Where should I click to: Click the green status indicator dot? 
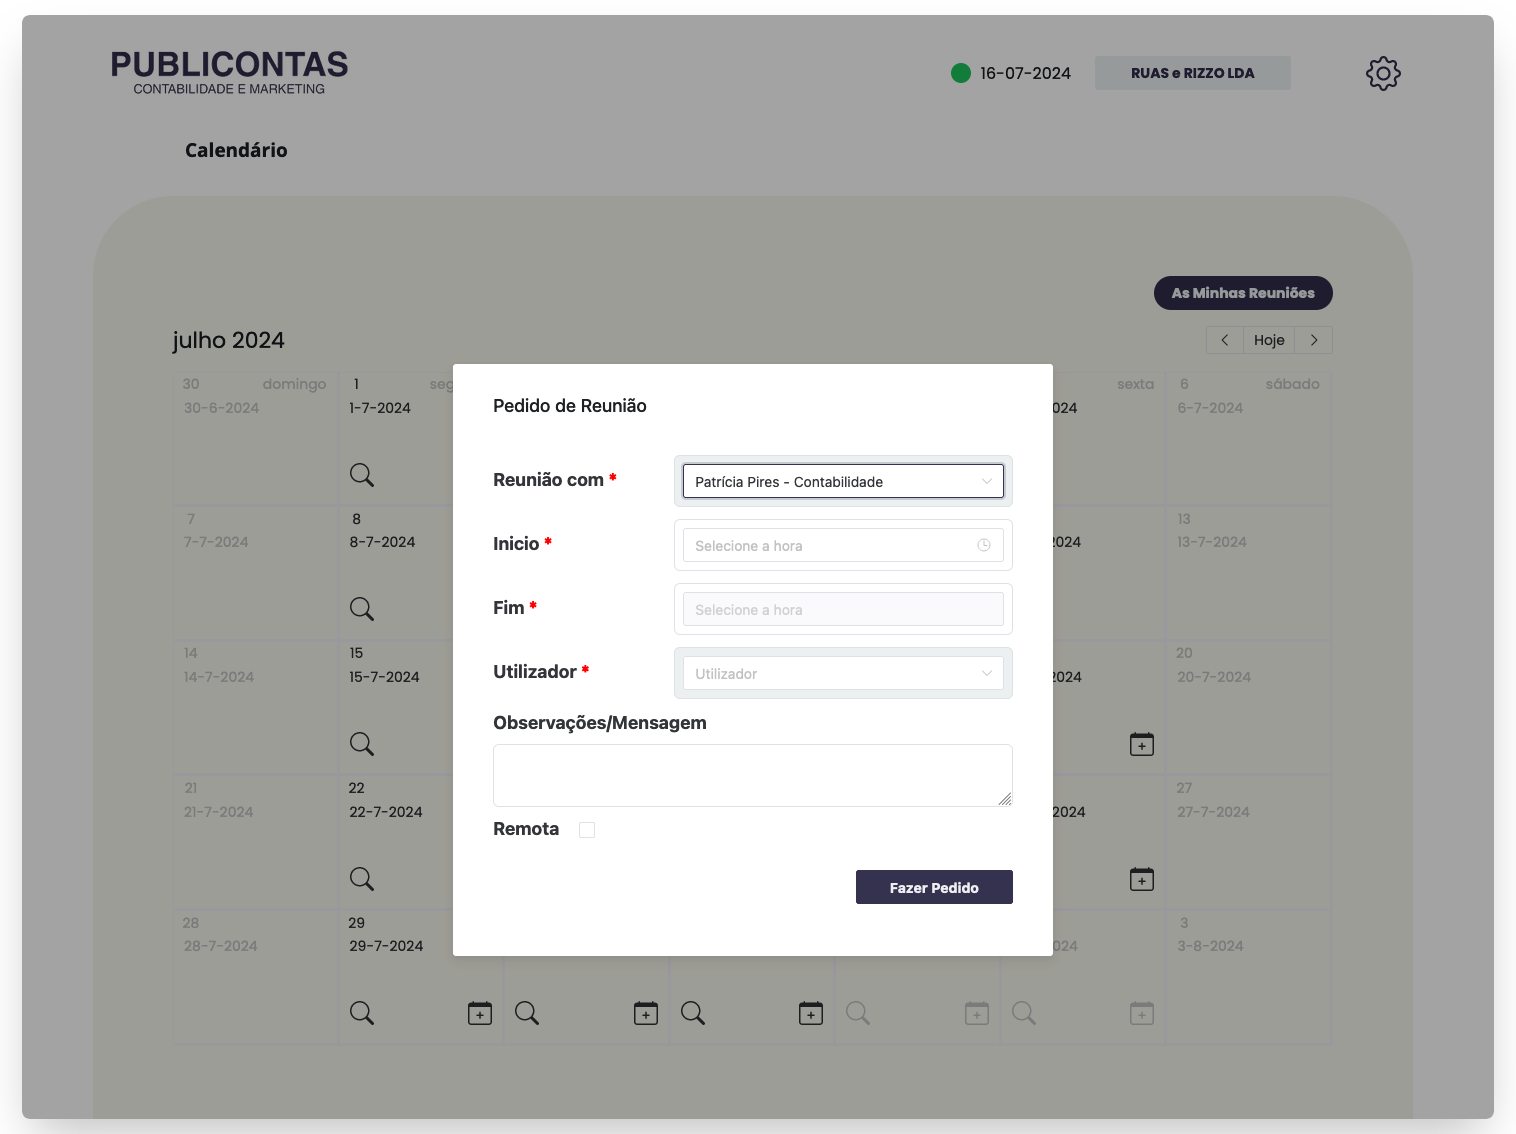(x=961, y=73)
